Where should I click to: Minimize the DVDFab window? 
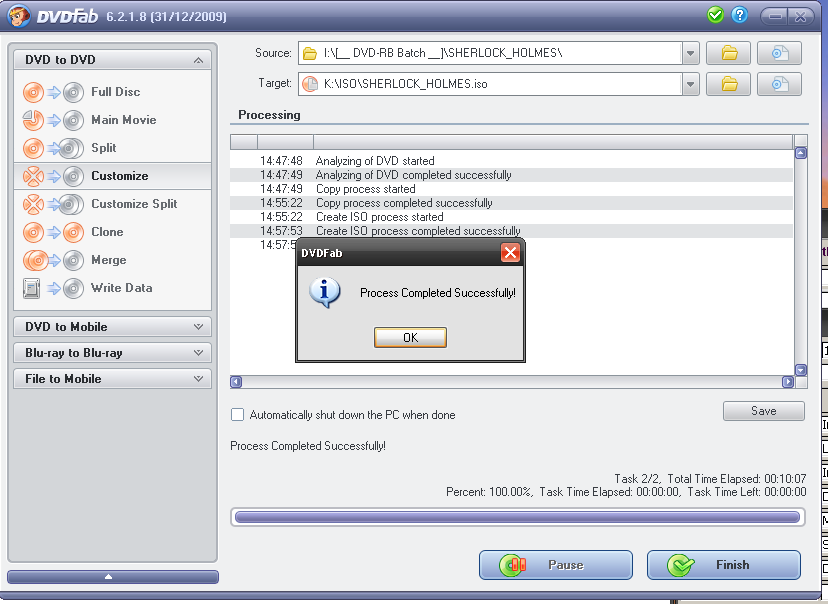tap(775, 16)
